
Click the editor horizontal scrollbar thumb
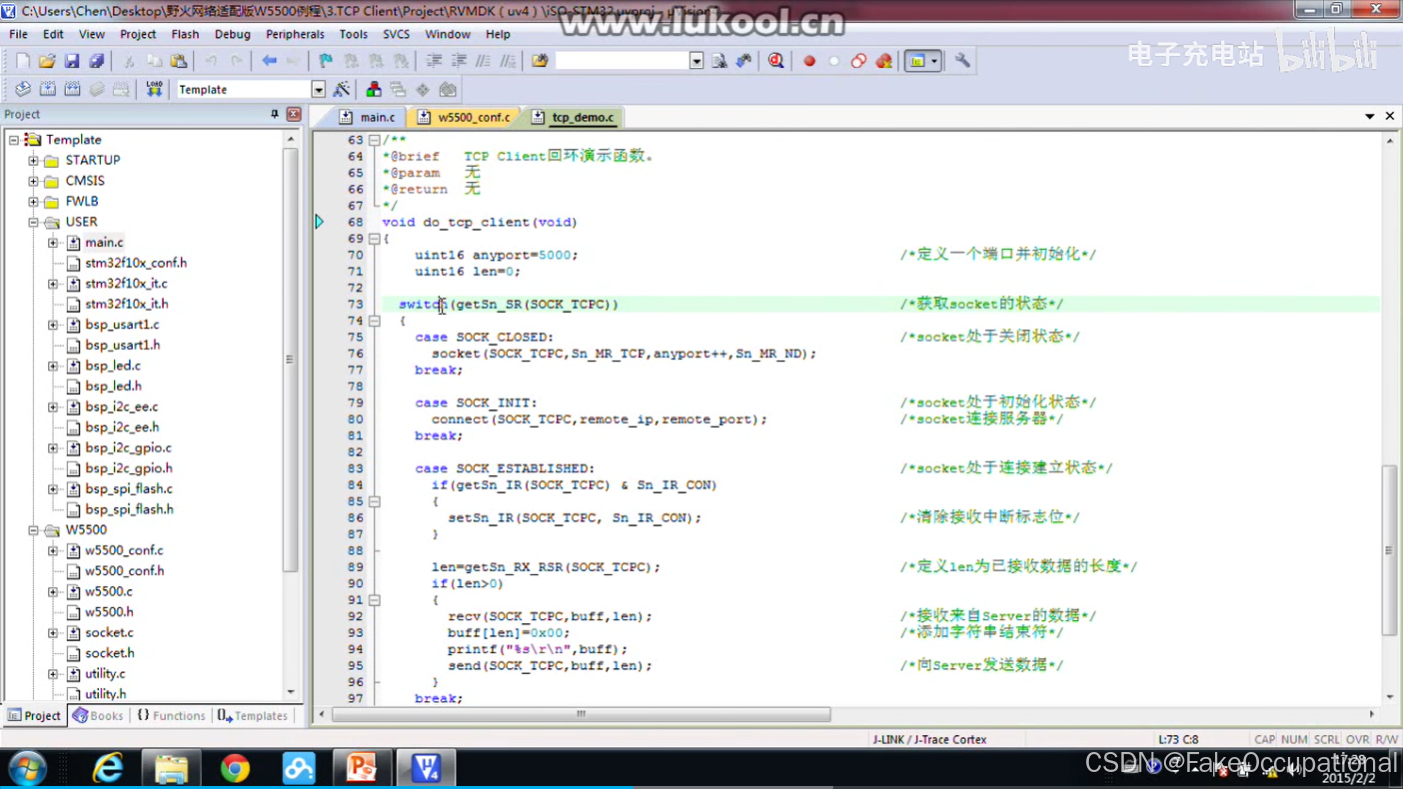(581, 714)
